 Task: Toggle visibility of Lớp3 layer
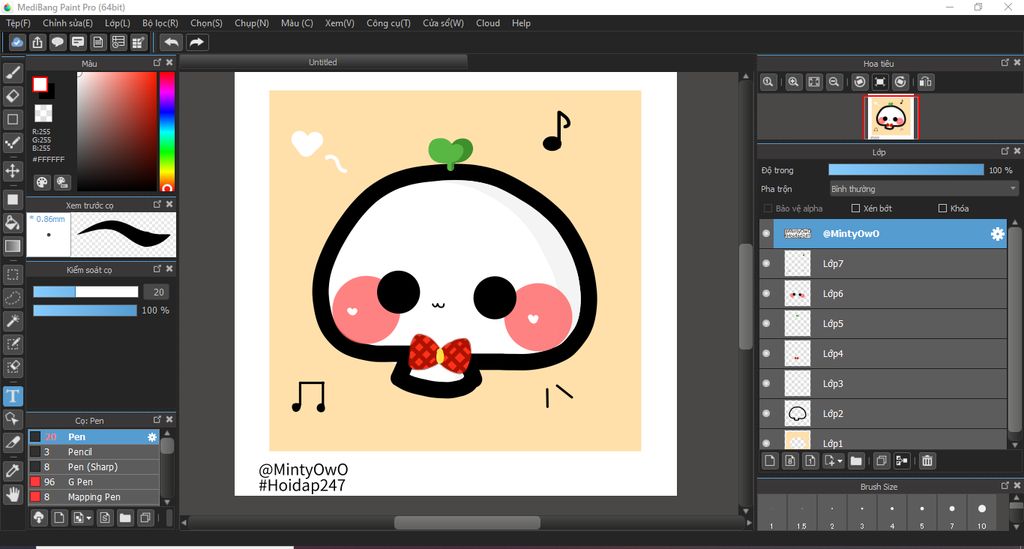(766, 384)
